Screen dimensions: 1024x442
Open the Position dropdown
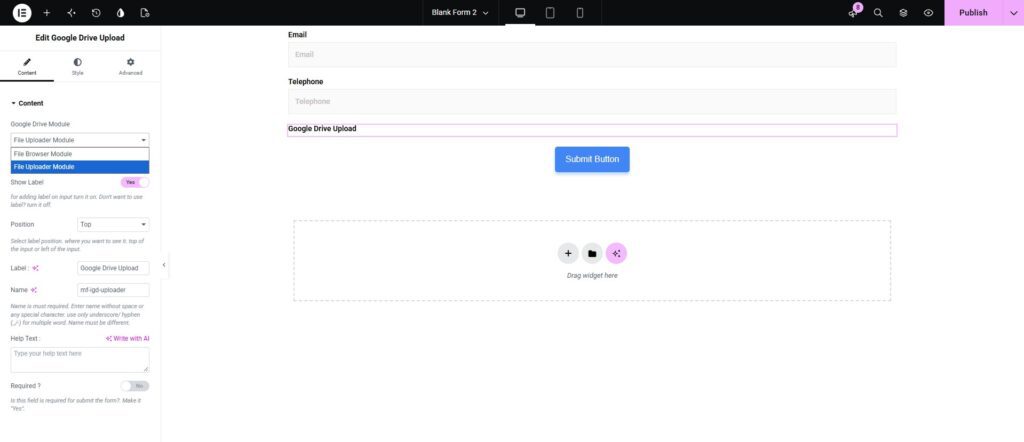113,225
